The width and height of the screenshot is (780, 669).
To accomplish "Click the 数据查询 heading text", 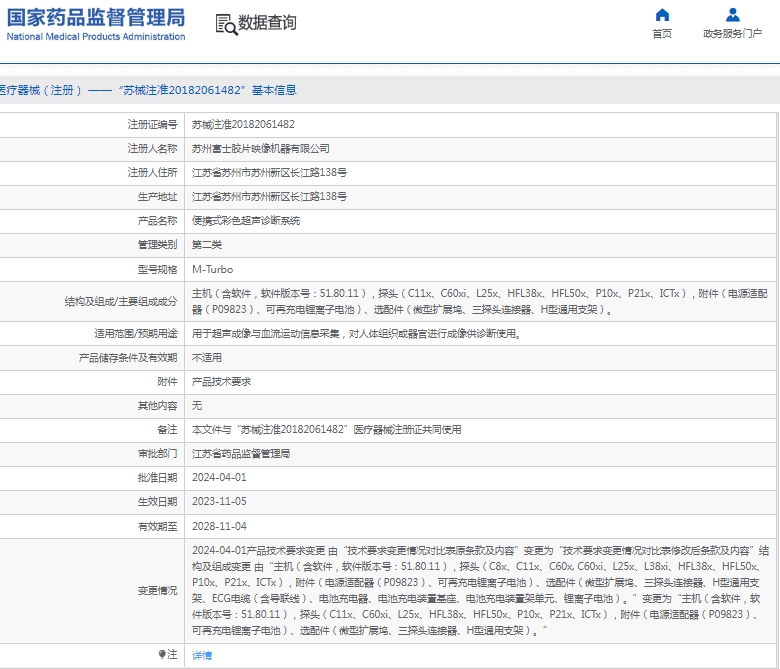I will click(x=267, y=22).
